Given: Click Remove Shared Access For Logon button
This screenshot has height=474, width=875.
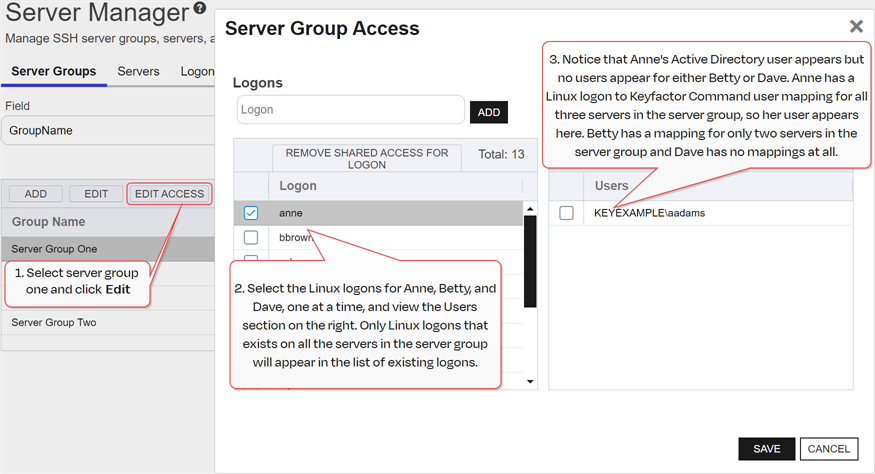Looking at the screenshot, I should [x=366, y=159].
